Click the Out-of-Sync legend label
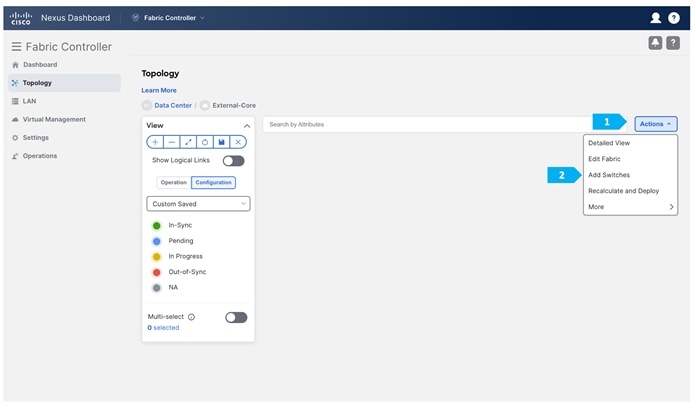The width and height of the screenshot is (696, 412). pos(187,272)
